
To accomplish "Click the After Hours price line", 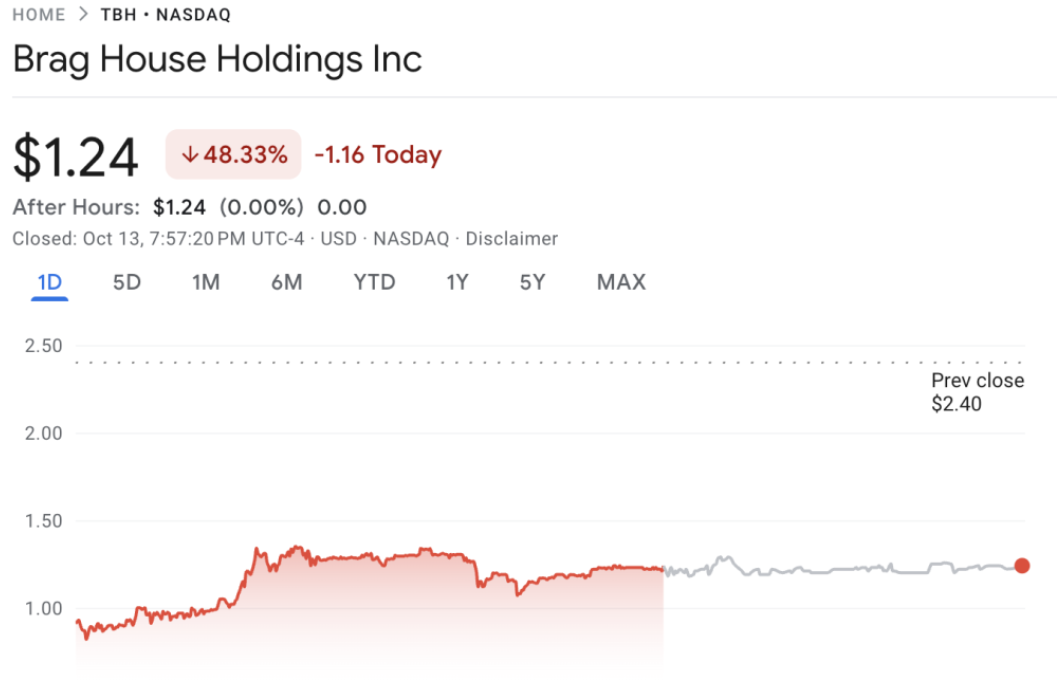I will click(x=189, y=208).
